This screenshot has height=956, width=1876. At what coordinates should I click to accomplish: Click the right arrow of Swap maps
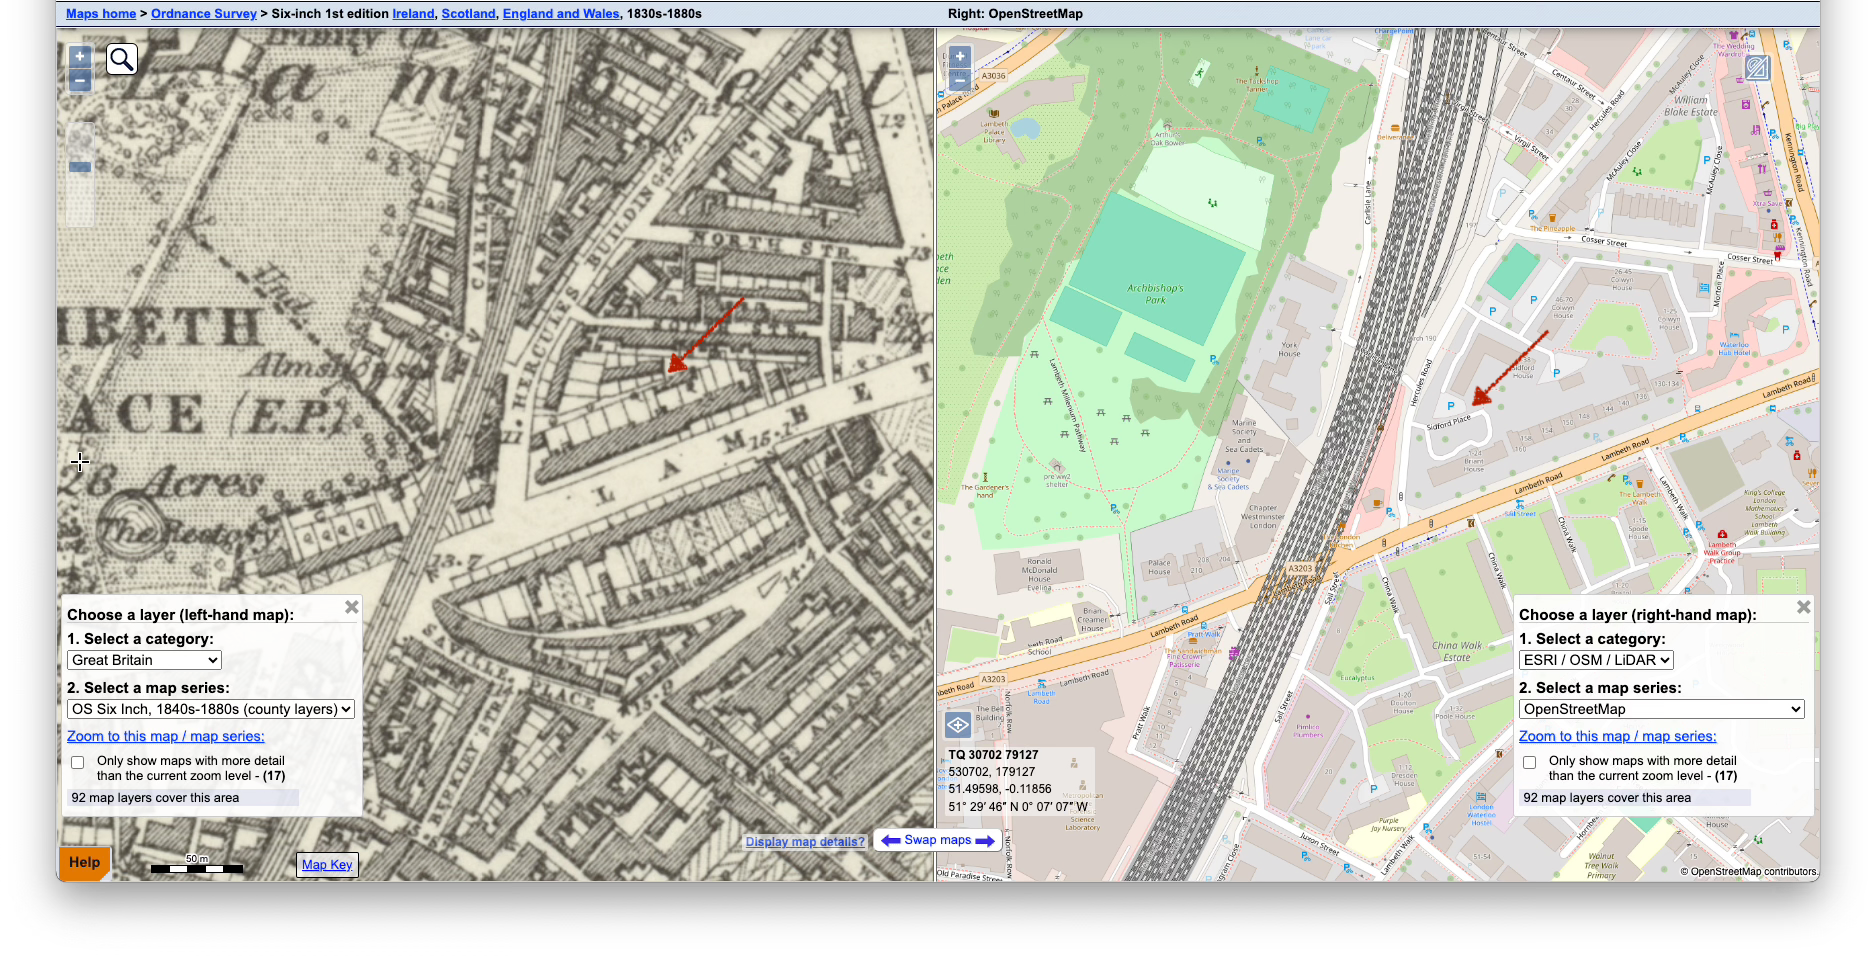pyautogui.click(x=985, y=841)
